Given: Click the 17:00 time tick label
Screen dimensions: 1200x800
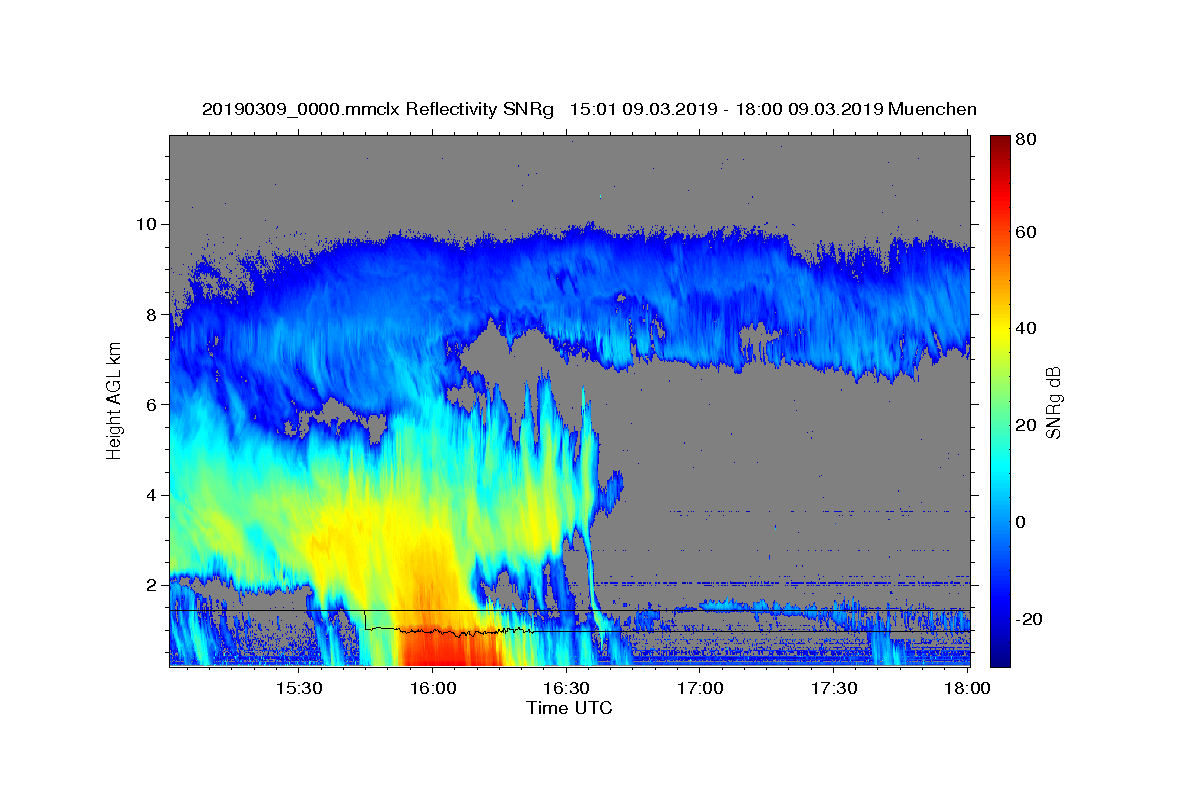Looking at the screenshot, I should [x=701, y=688].
